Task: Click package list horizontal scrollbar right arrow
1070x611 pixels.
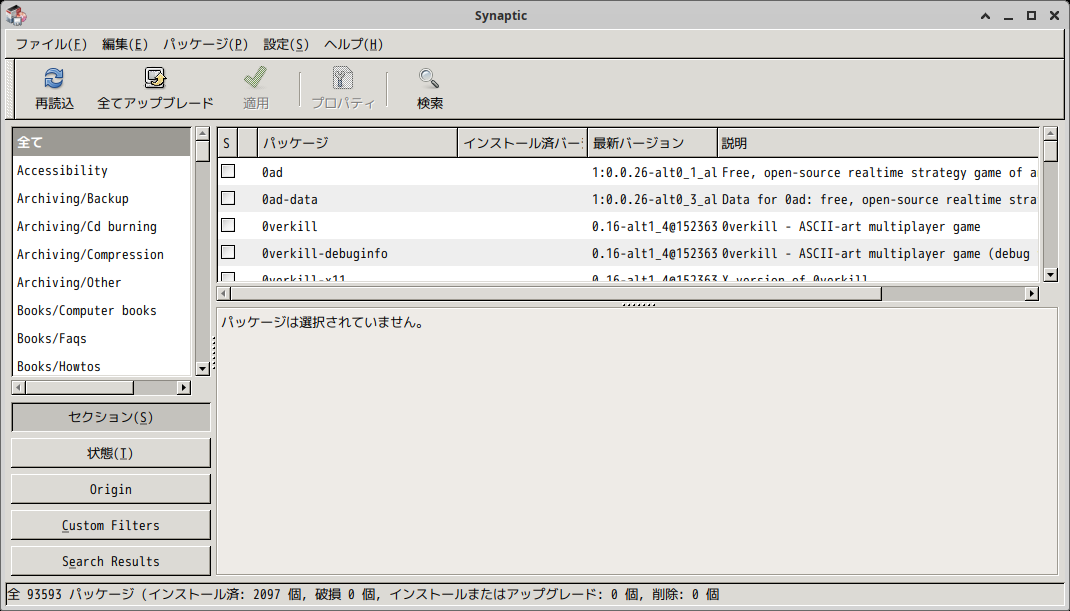Action: click(x=1032, y=294)
